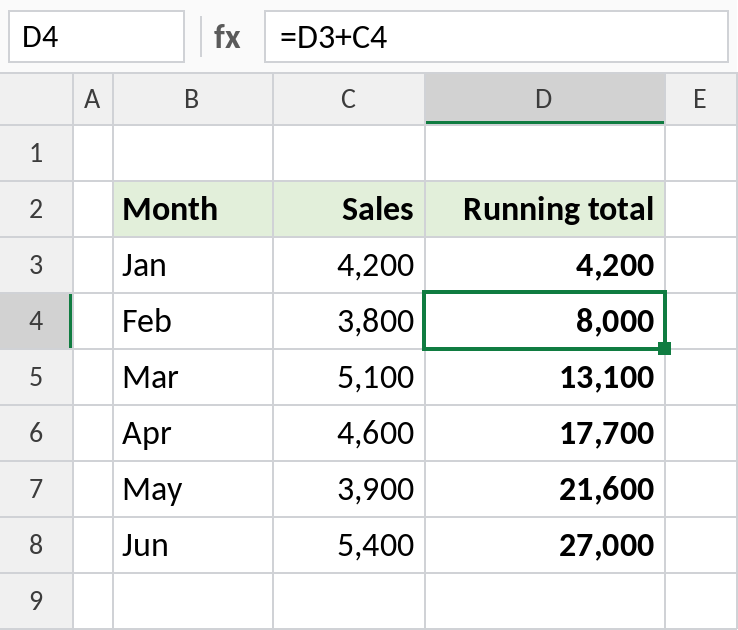Screen dimensions: 738x630
Task: Select running total cell 13,100
Action: 545,377
